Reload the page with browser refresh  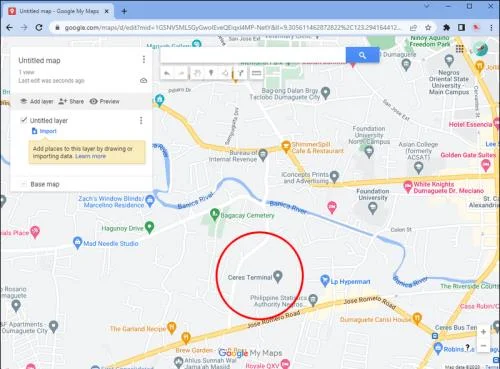click(x=39, y=28)
